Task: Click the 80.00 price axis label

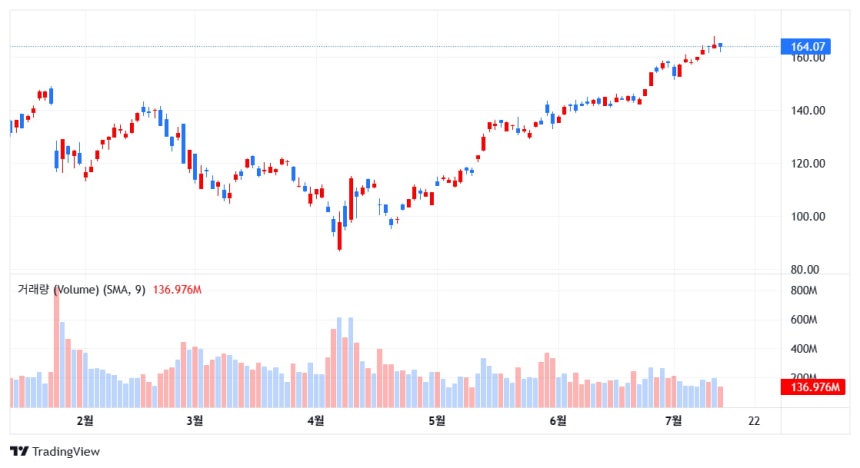Action: click(x=805, y=269)
